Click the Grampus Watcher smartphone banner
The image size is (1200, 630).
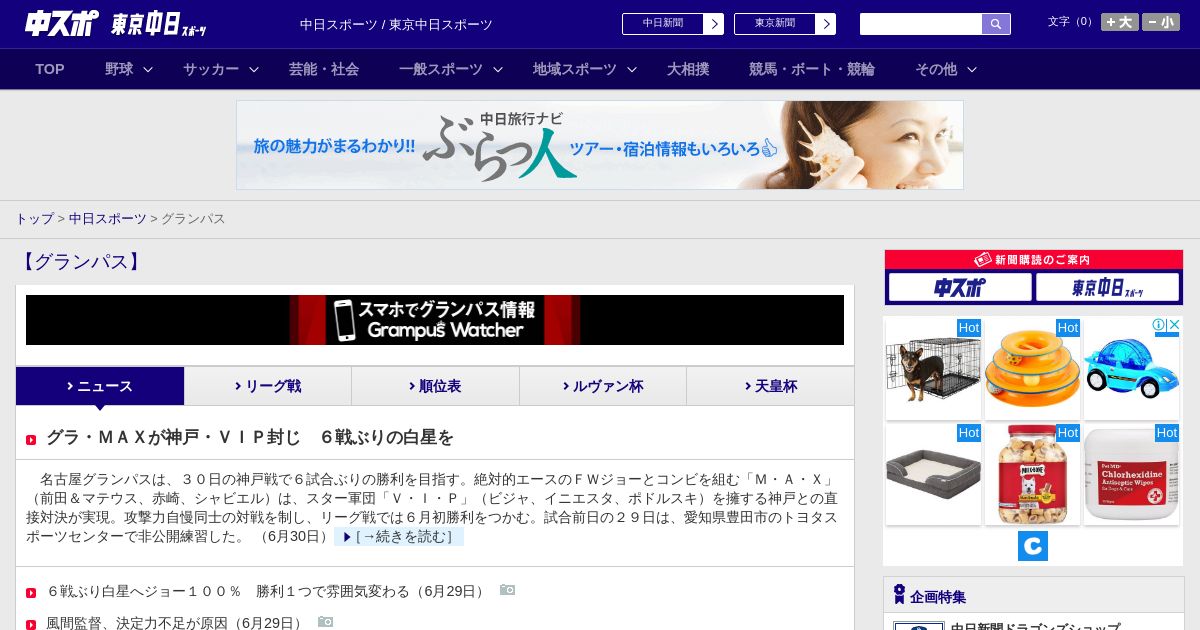click(435, 320)
